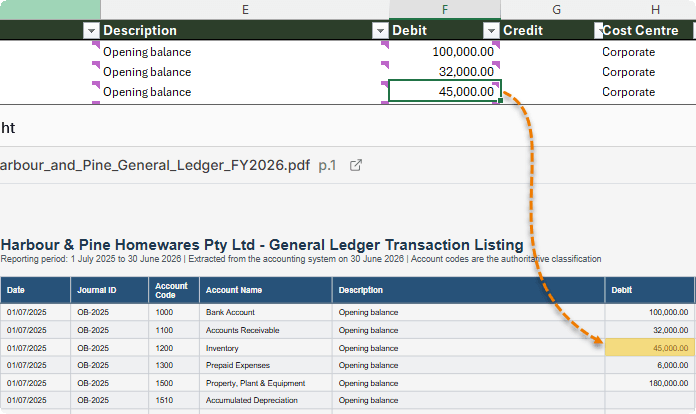Select column E header

[245, 10]
